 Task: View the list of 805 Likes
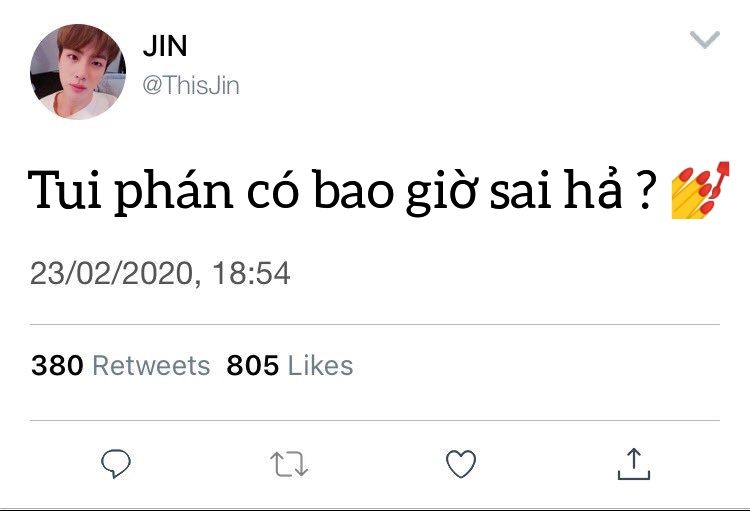pyautogui.click(x=290, y=366)
